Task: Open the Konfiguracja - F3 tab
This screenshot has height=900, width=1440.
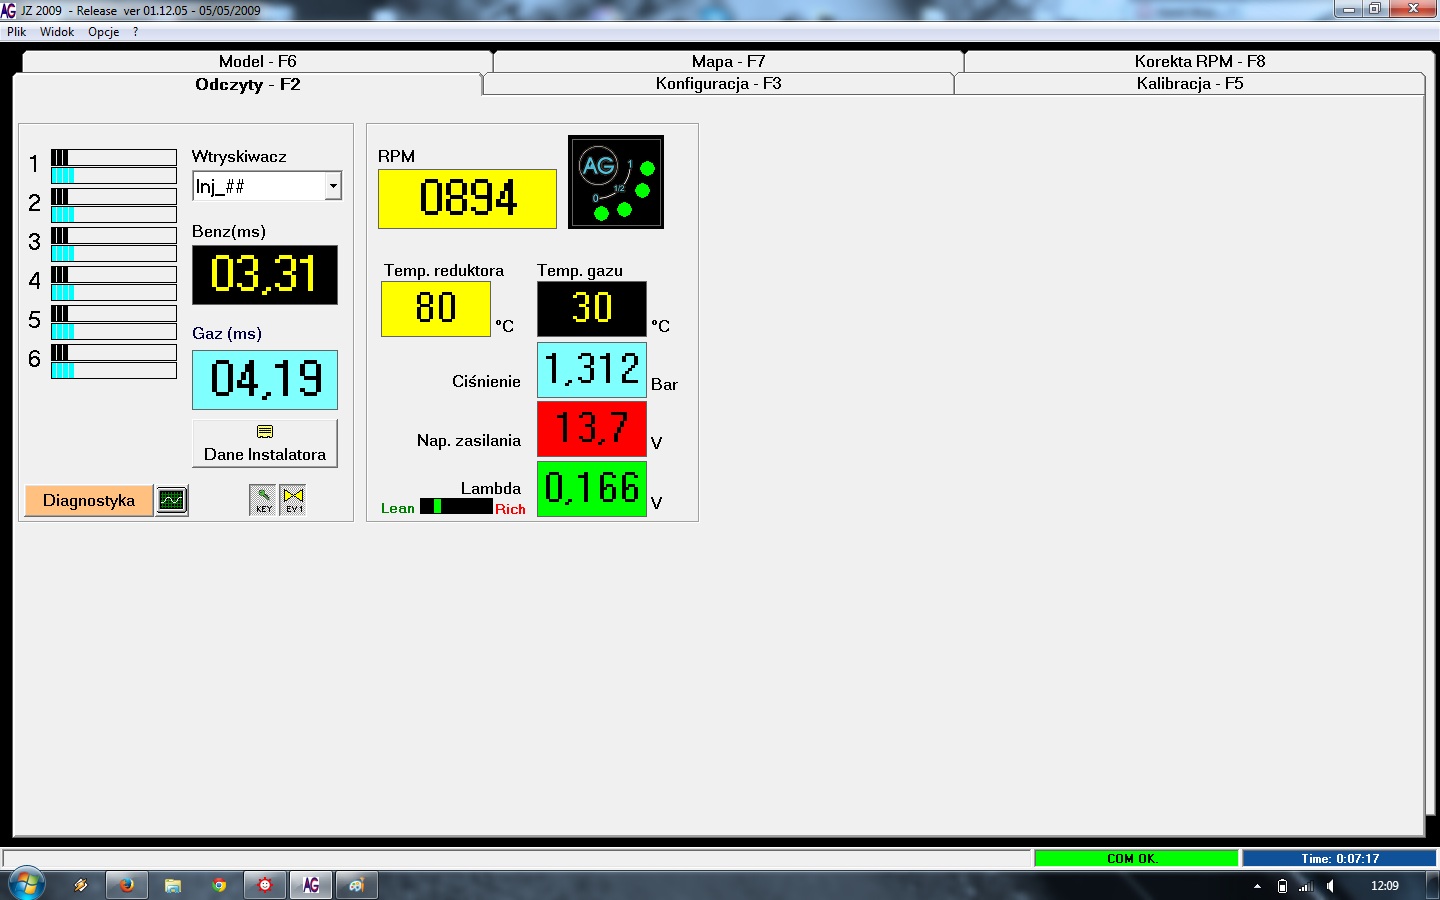Action: [718, 84]
